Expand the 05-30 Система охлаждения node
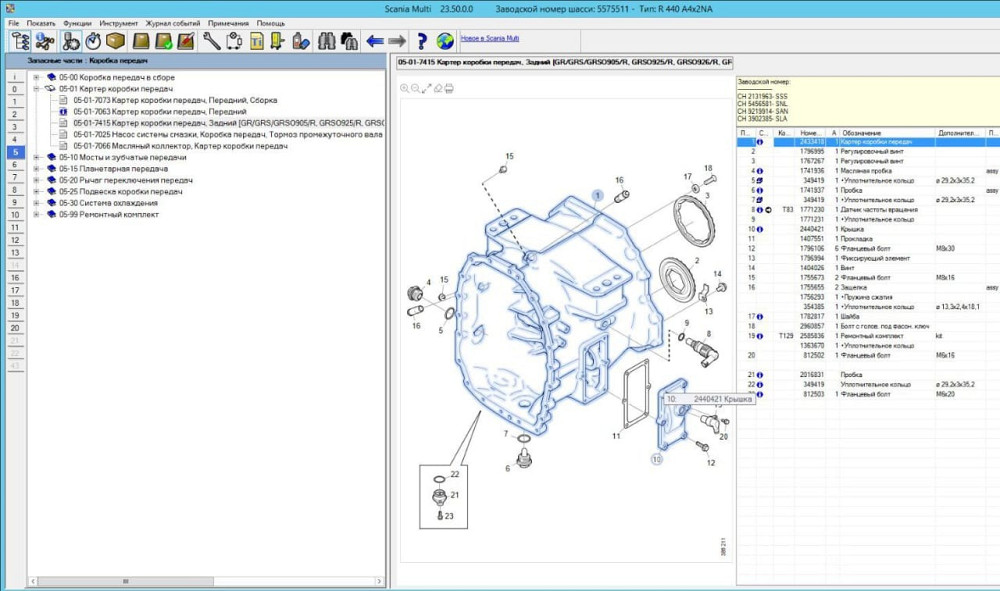Screen dimensions: 1000x591 [x=37, y=203]
